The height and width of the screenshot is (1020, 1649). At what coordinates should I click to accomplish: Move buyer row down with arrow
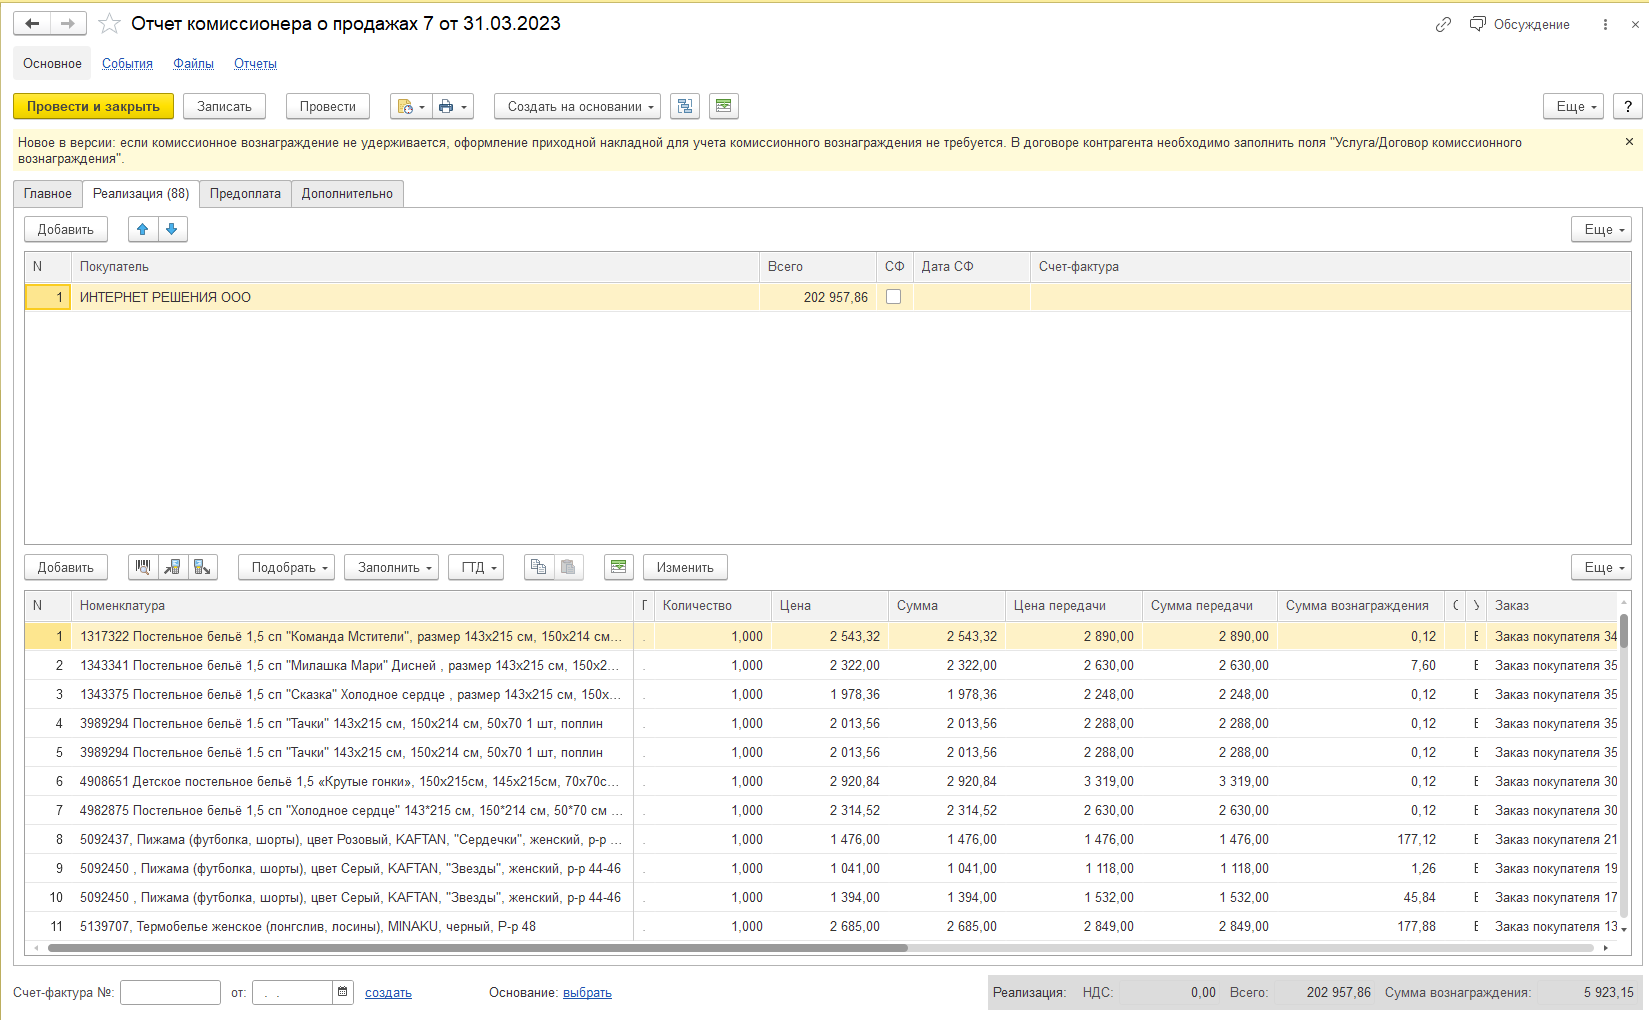(x=172, y=229)
